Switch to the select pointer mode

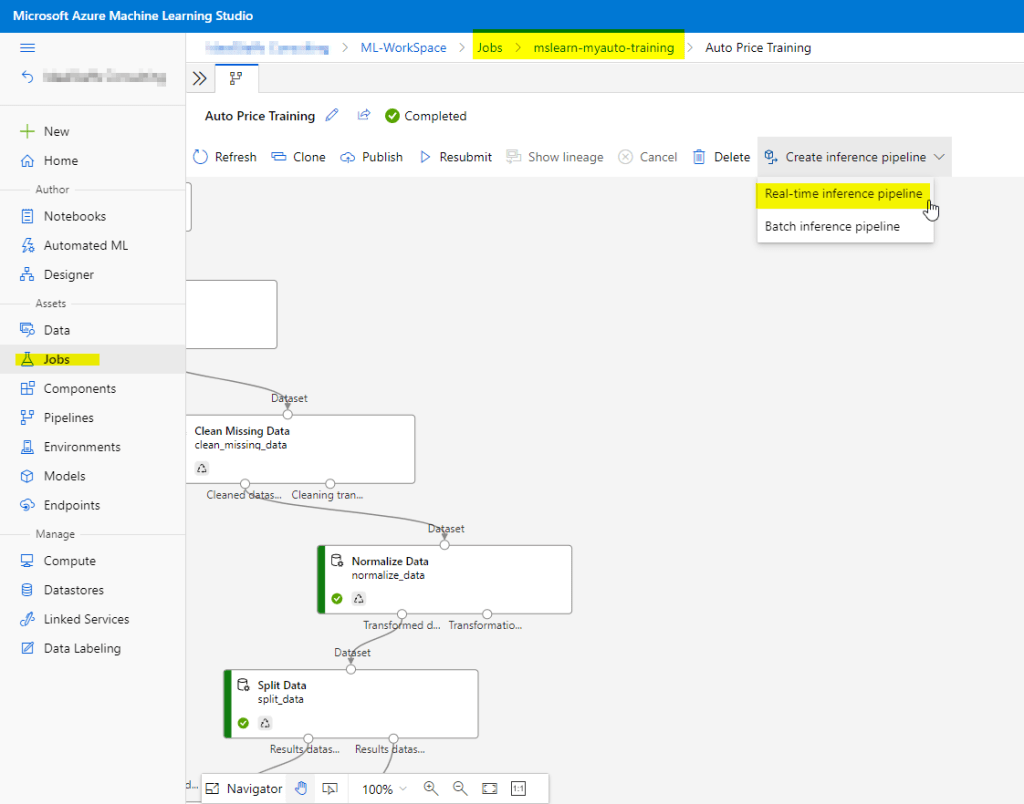329,788
